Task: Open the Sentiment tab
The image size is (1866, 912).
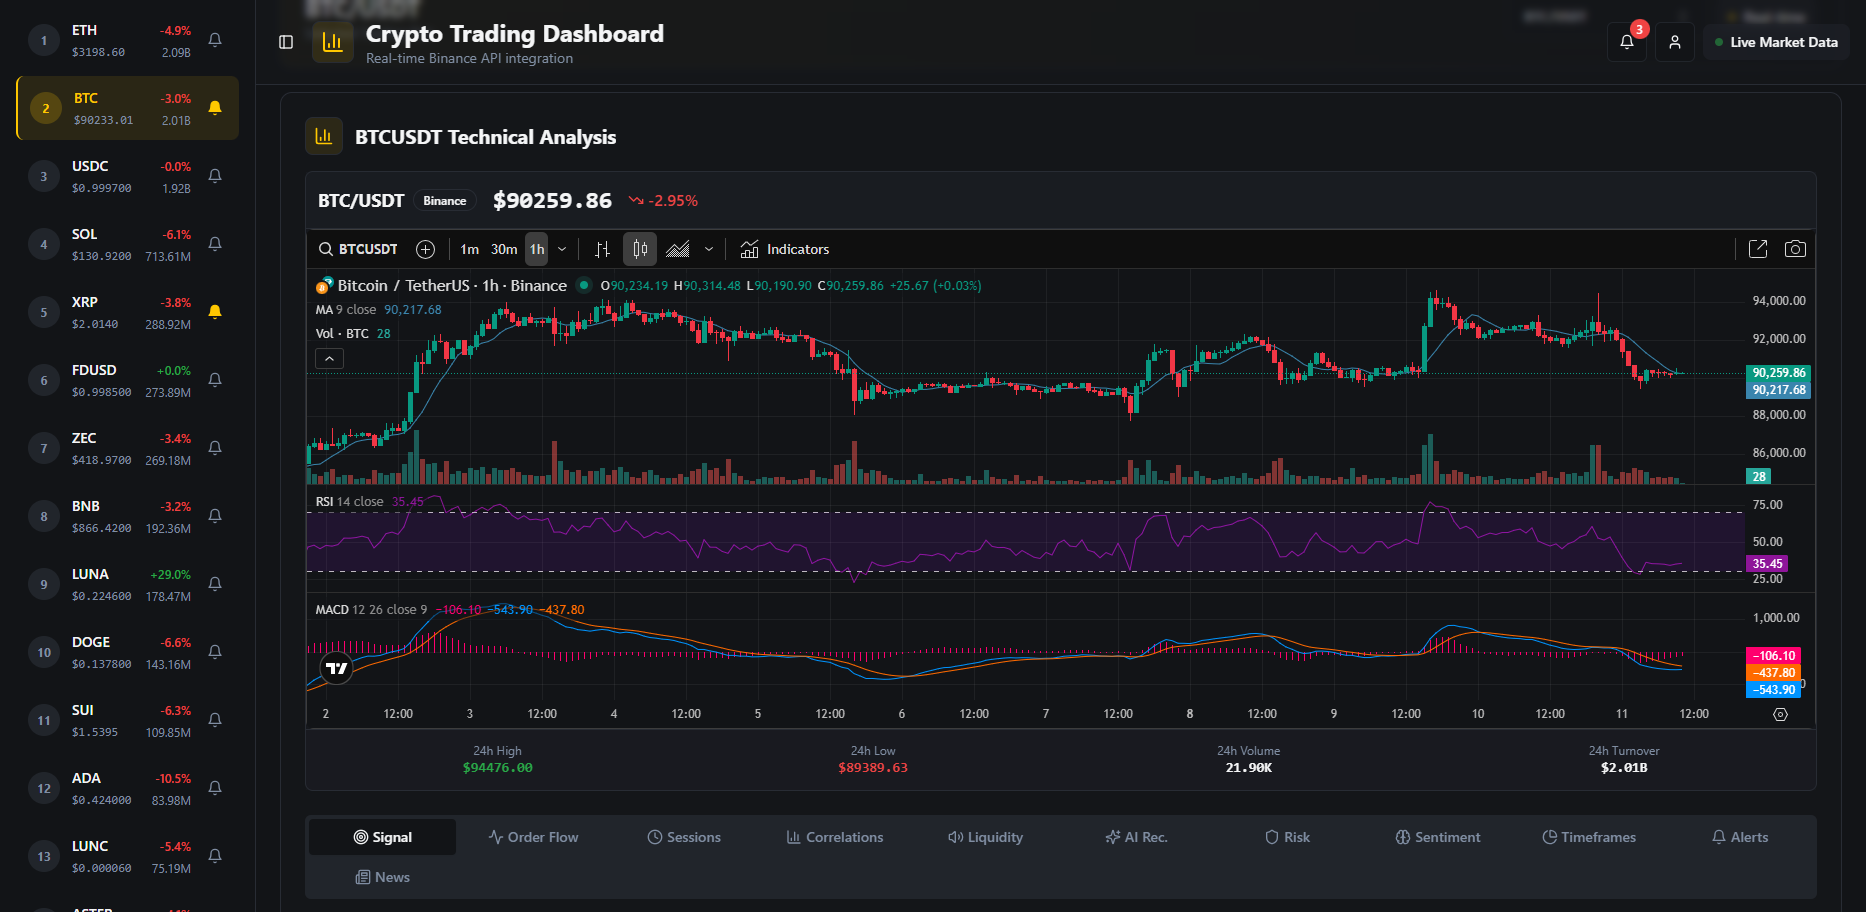Action: (1438, 837)
